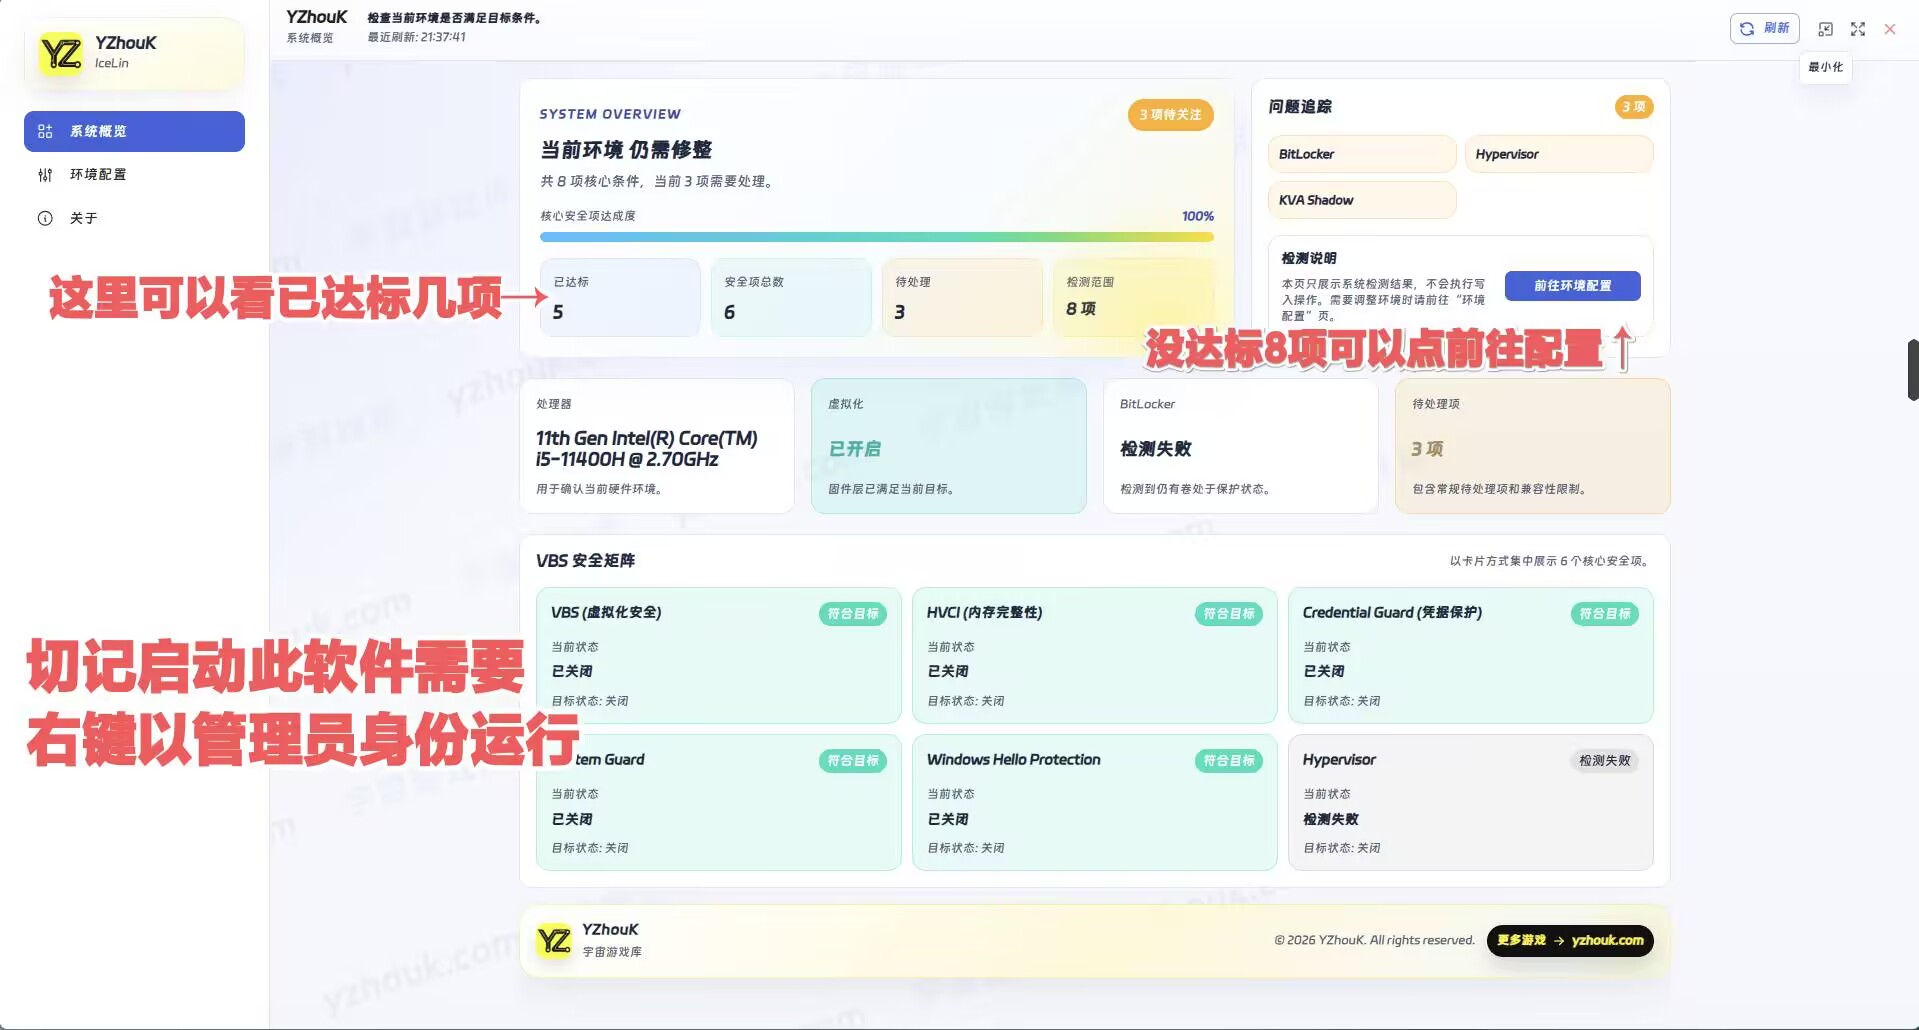
Task: Click the YZ logo in the footer
Action: 553,940
